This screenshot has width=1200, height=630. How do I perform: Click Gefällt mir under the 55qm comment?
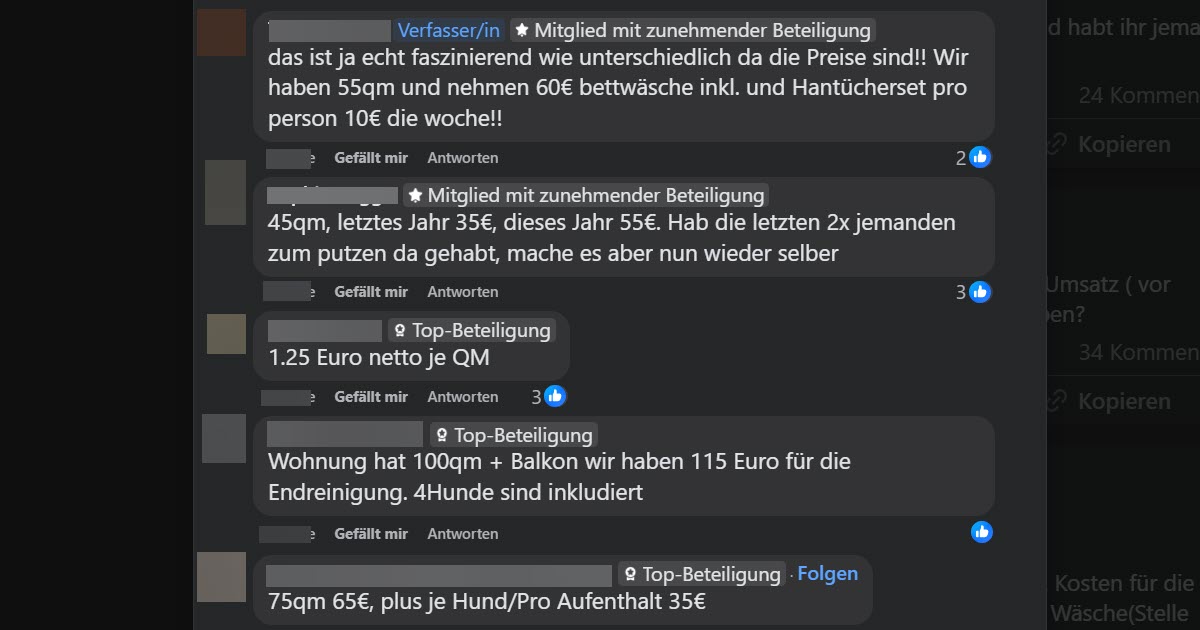pos(371,158)
